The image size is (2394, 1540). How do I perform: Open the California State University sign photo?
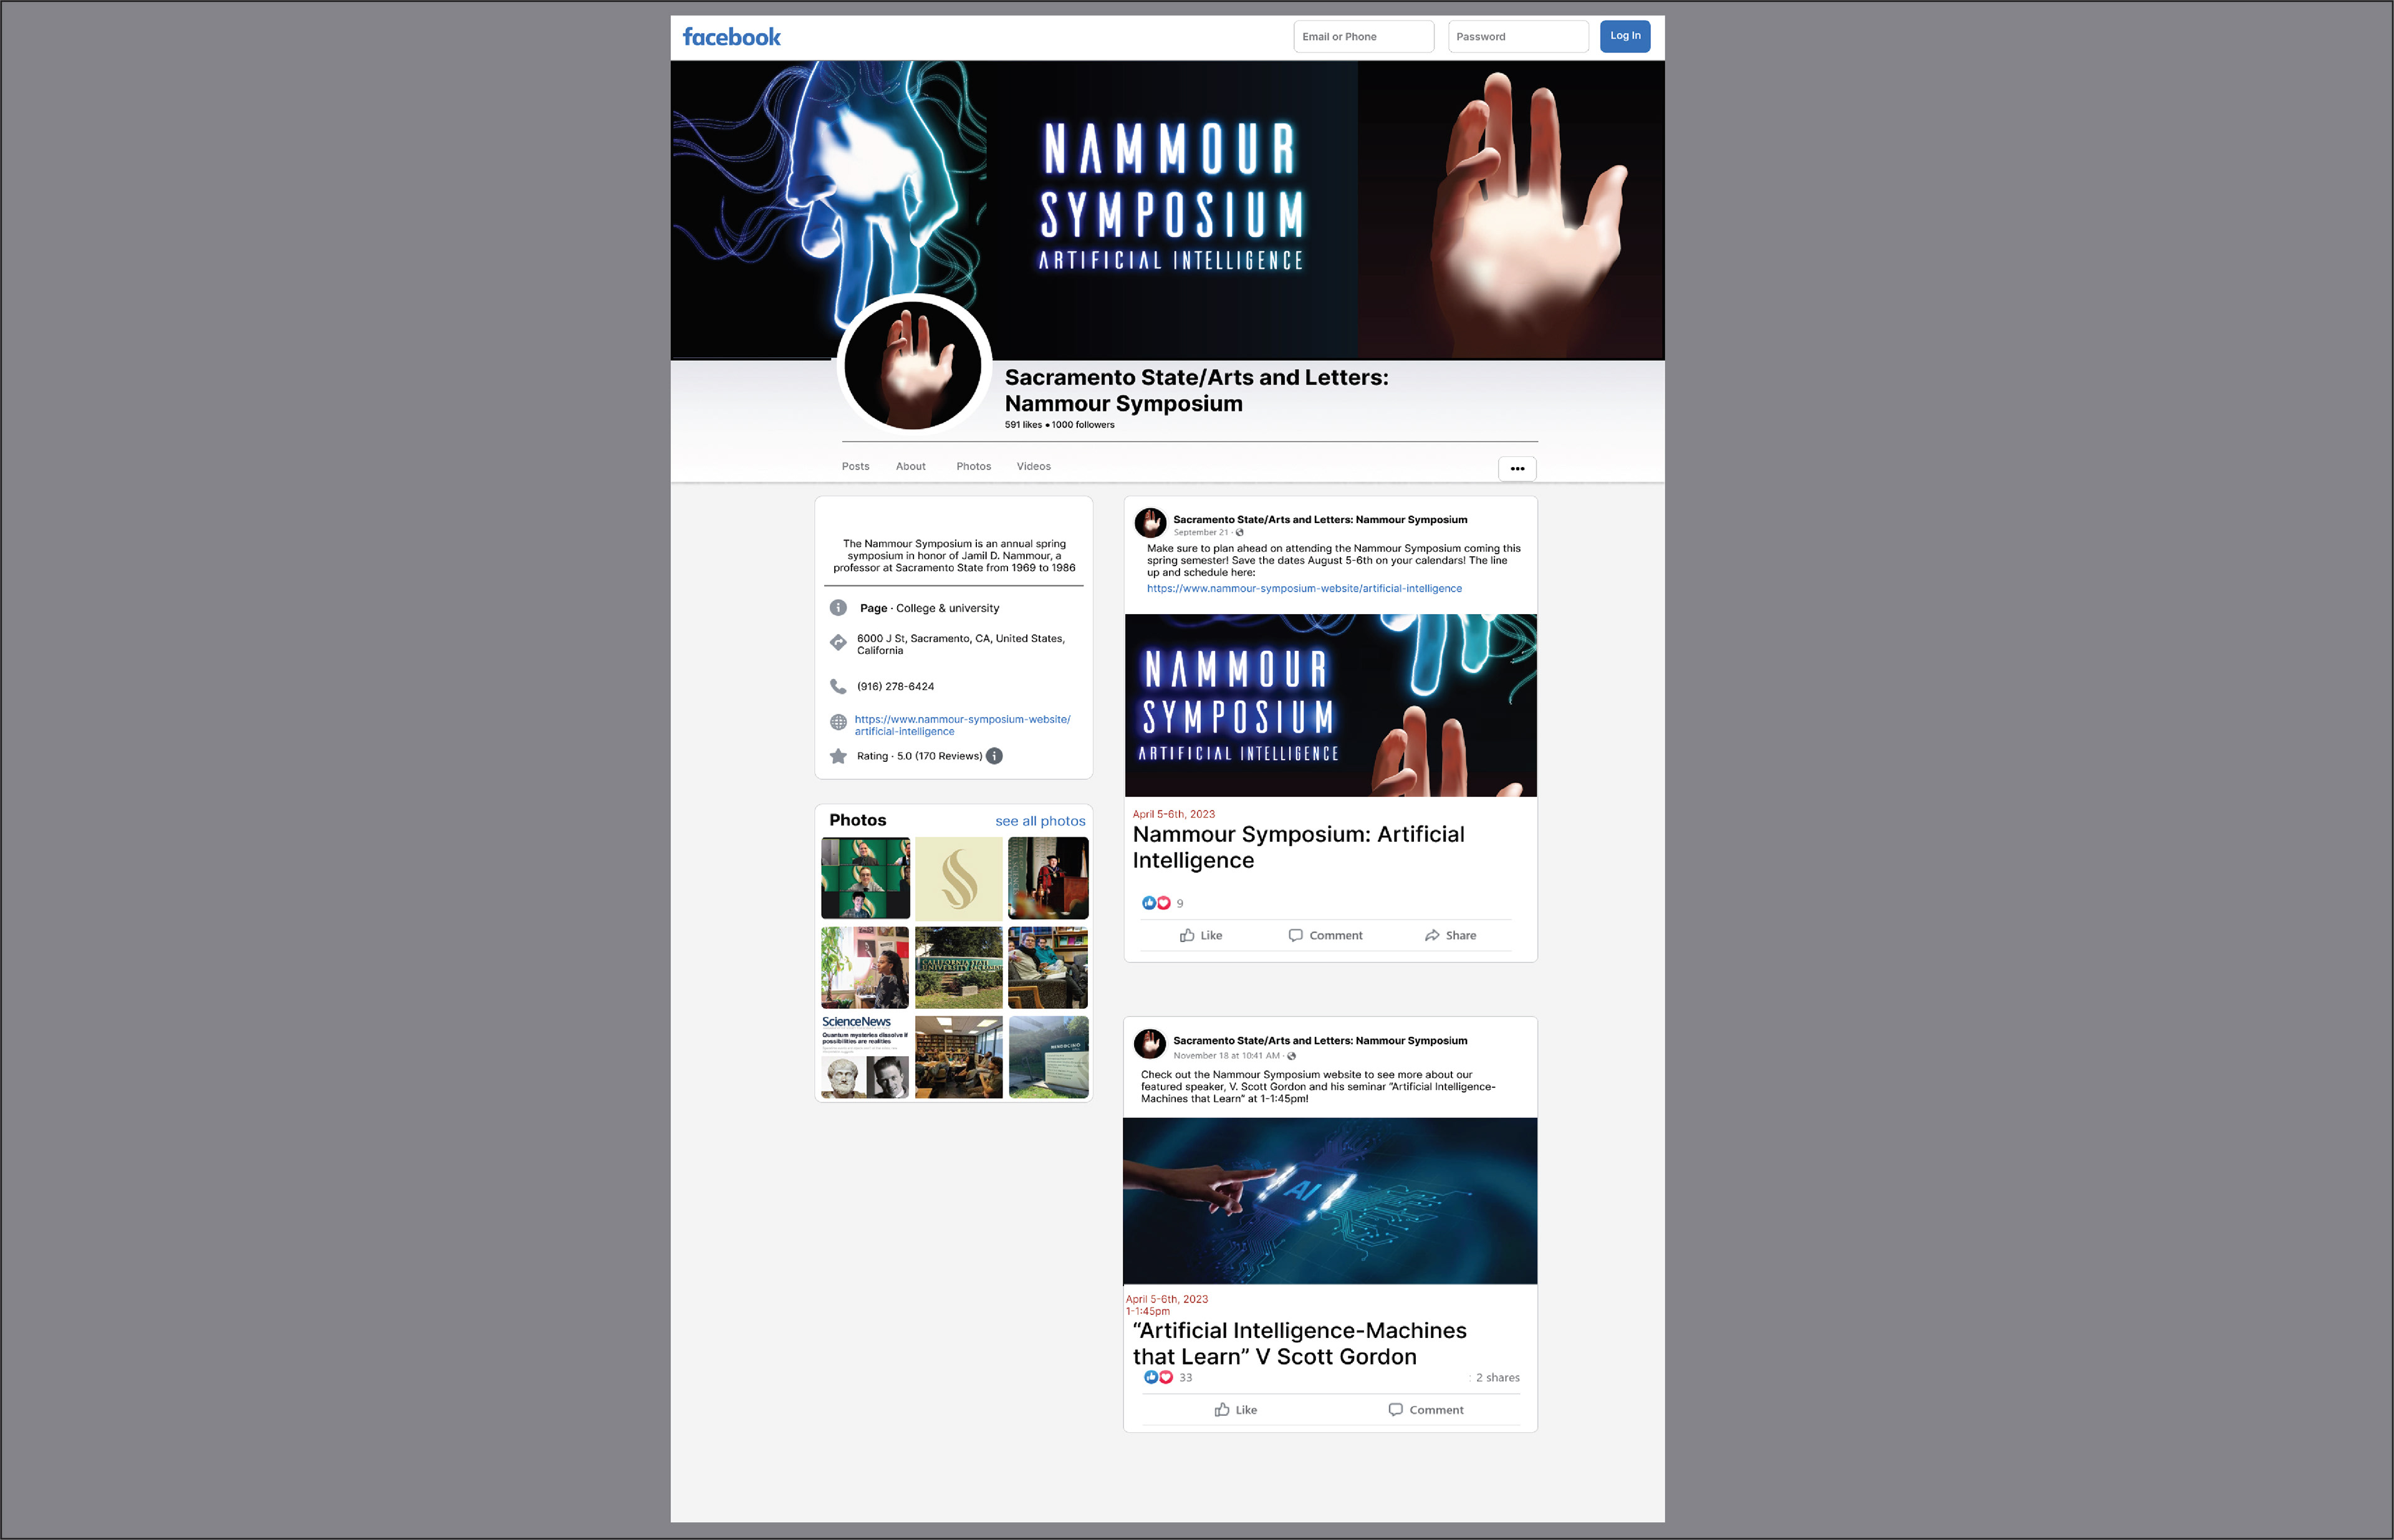(x=958, y=967)
